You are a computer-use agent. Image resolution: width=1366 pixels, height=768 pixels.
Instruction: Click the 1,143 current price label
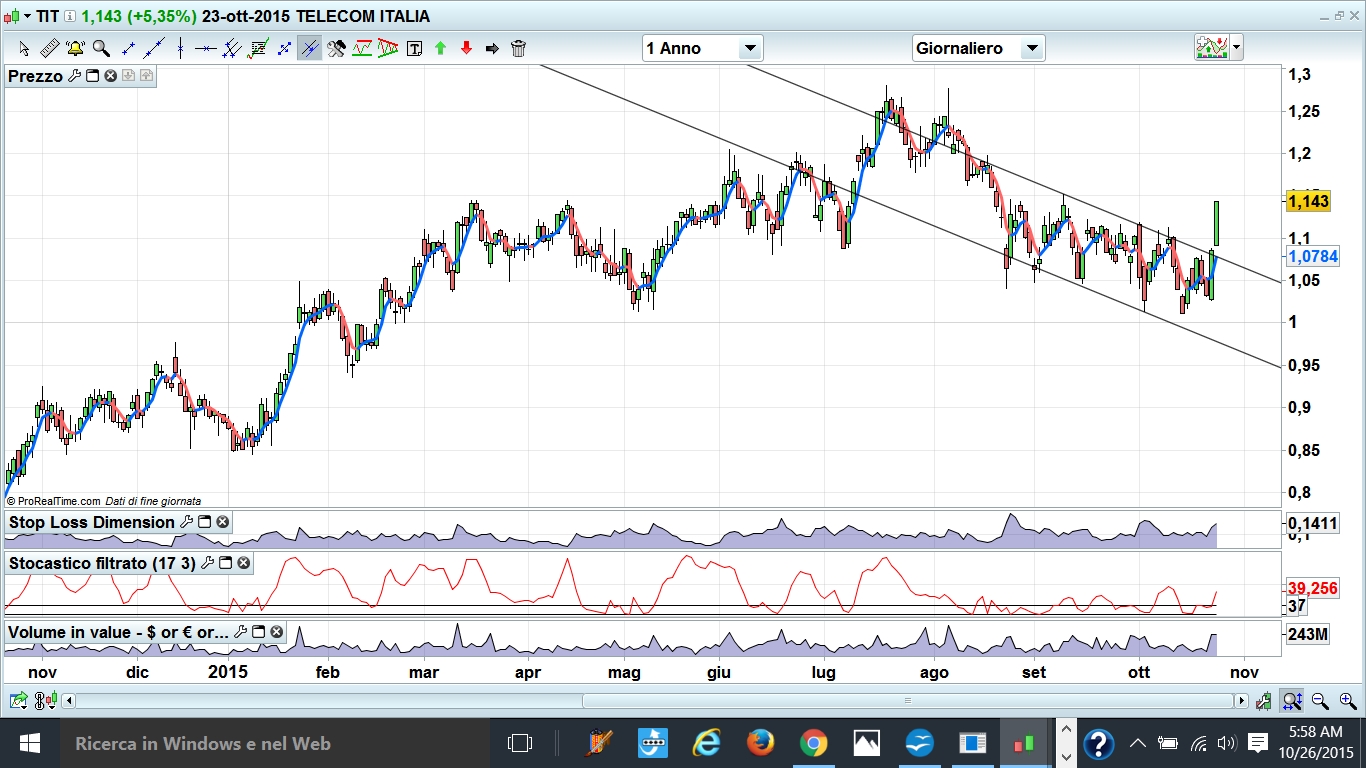1308,201
